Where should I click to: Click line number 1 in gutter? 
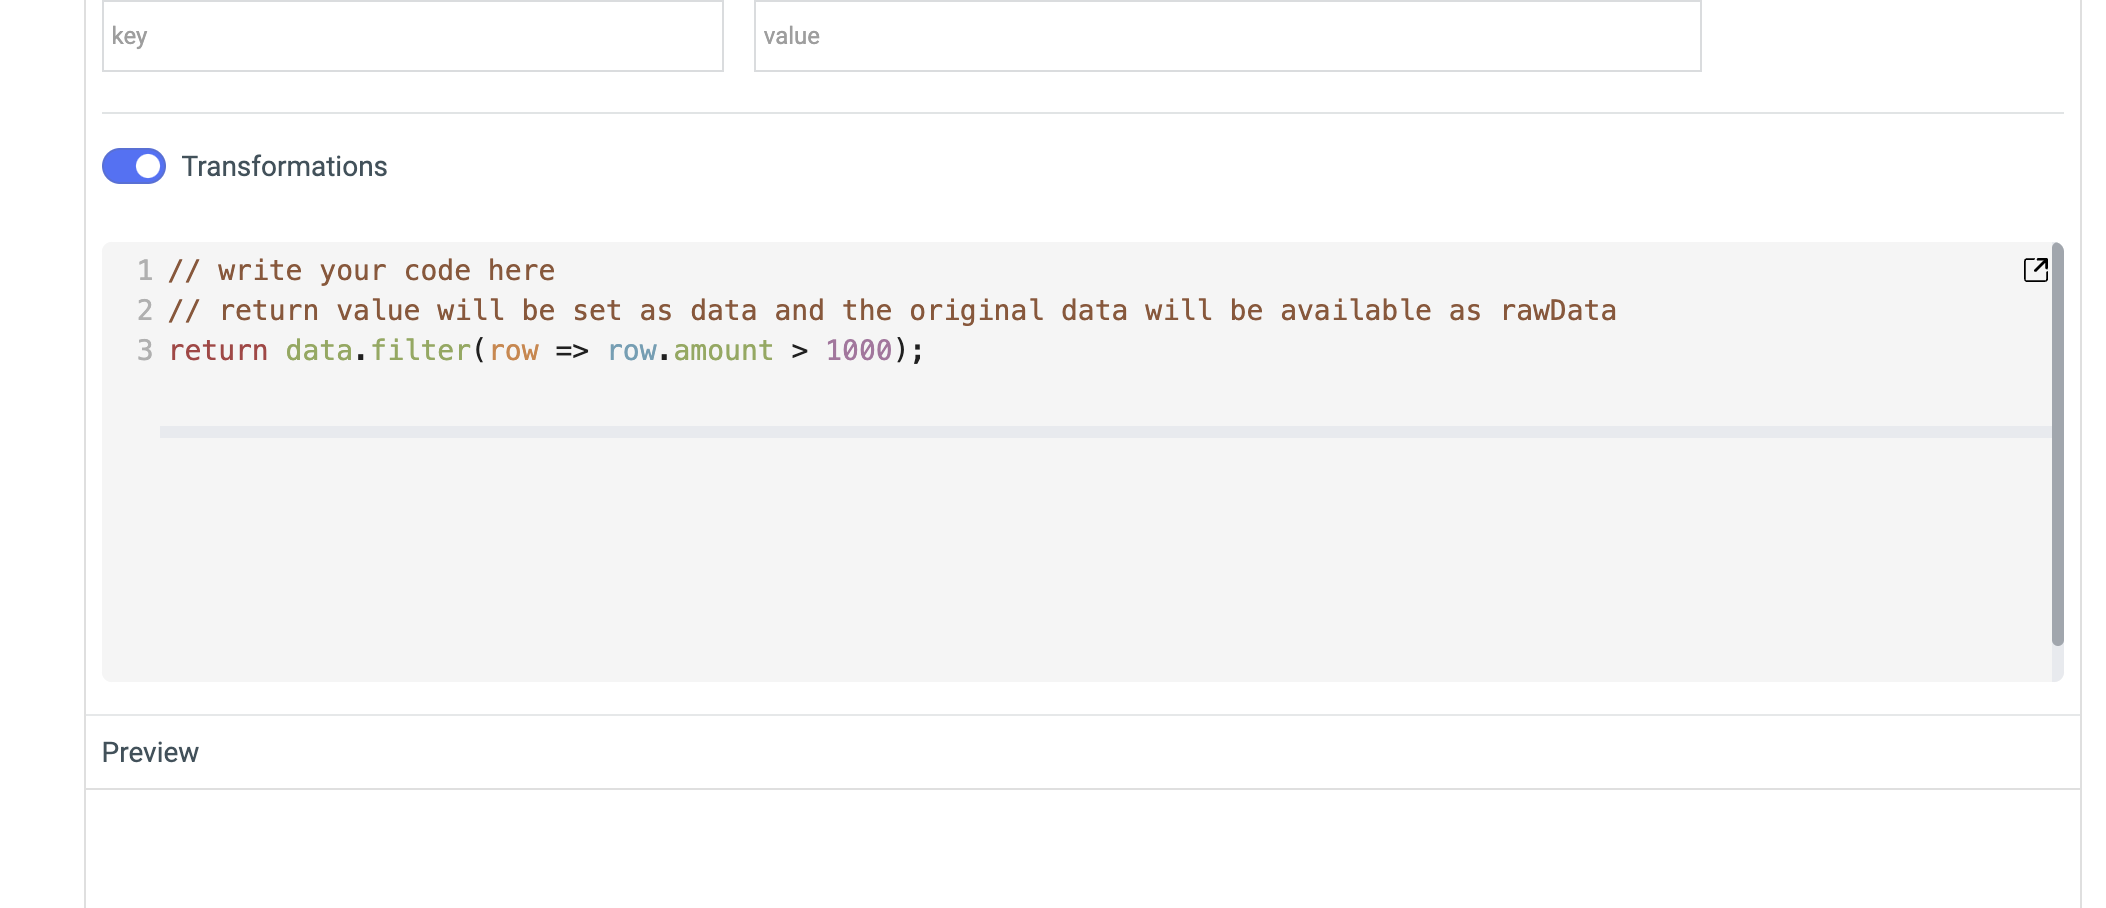click(145, 271)
